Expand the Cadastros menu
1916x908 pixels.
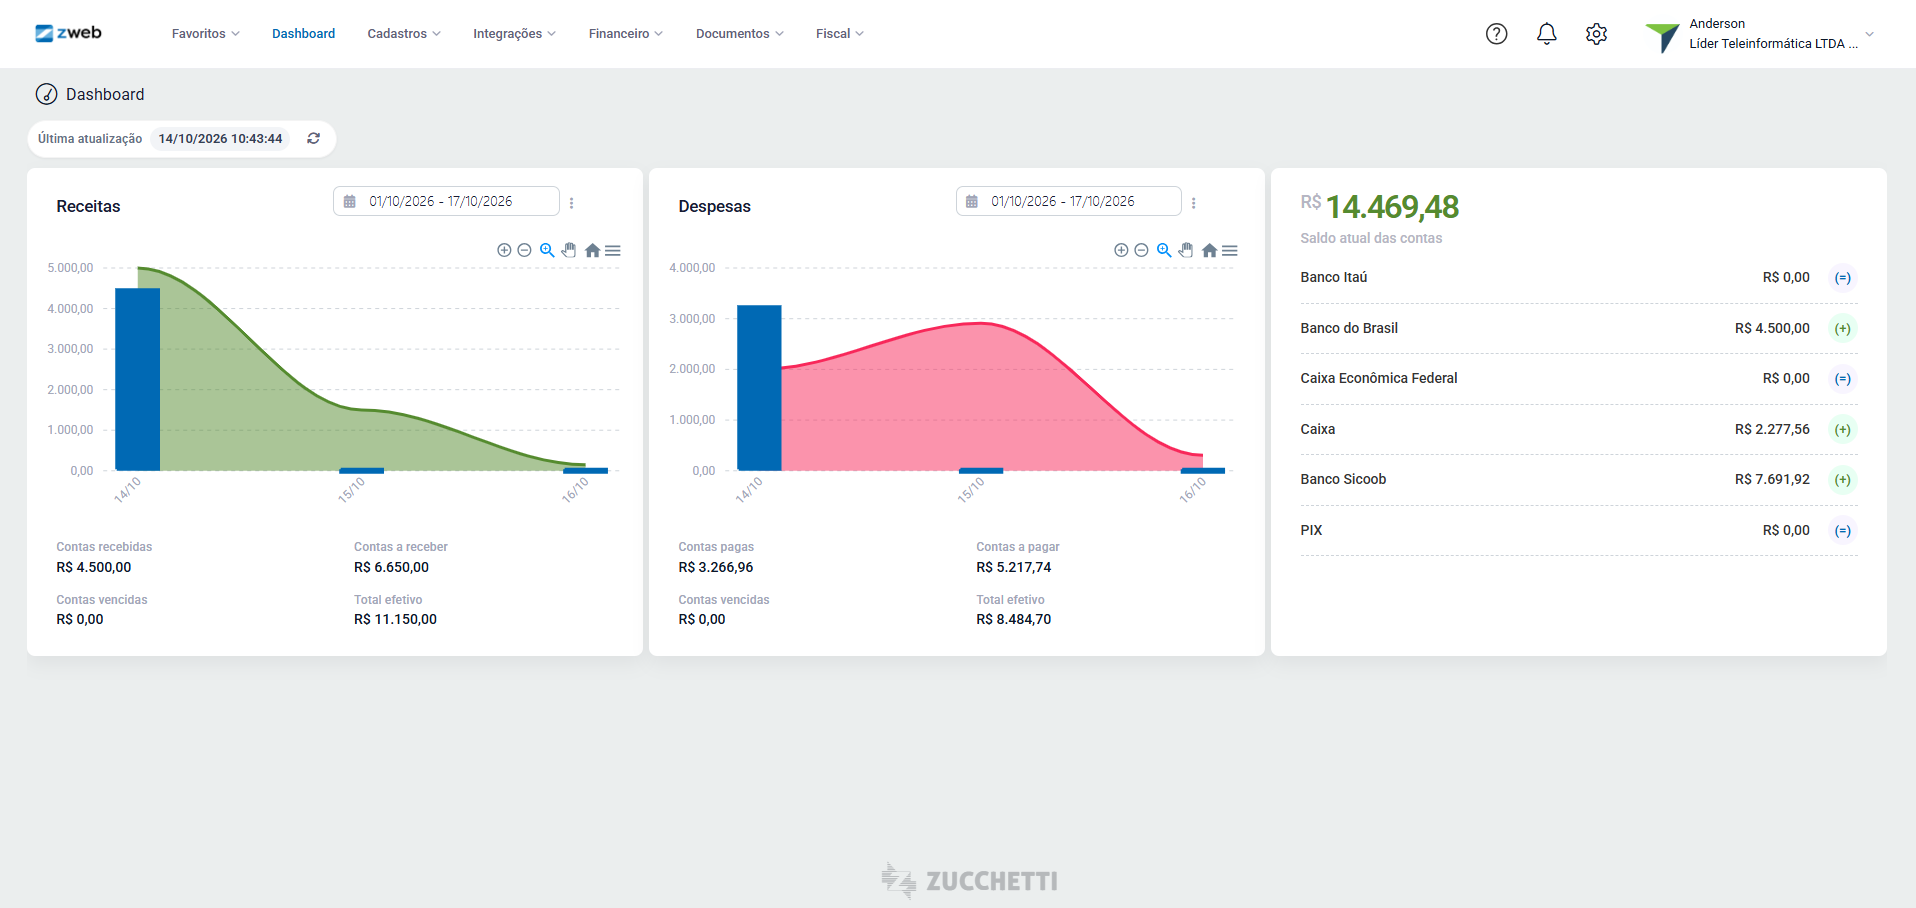(x=404, y=34)
